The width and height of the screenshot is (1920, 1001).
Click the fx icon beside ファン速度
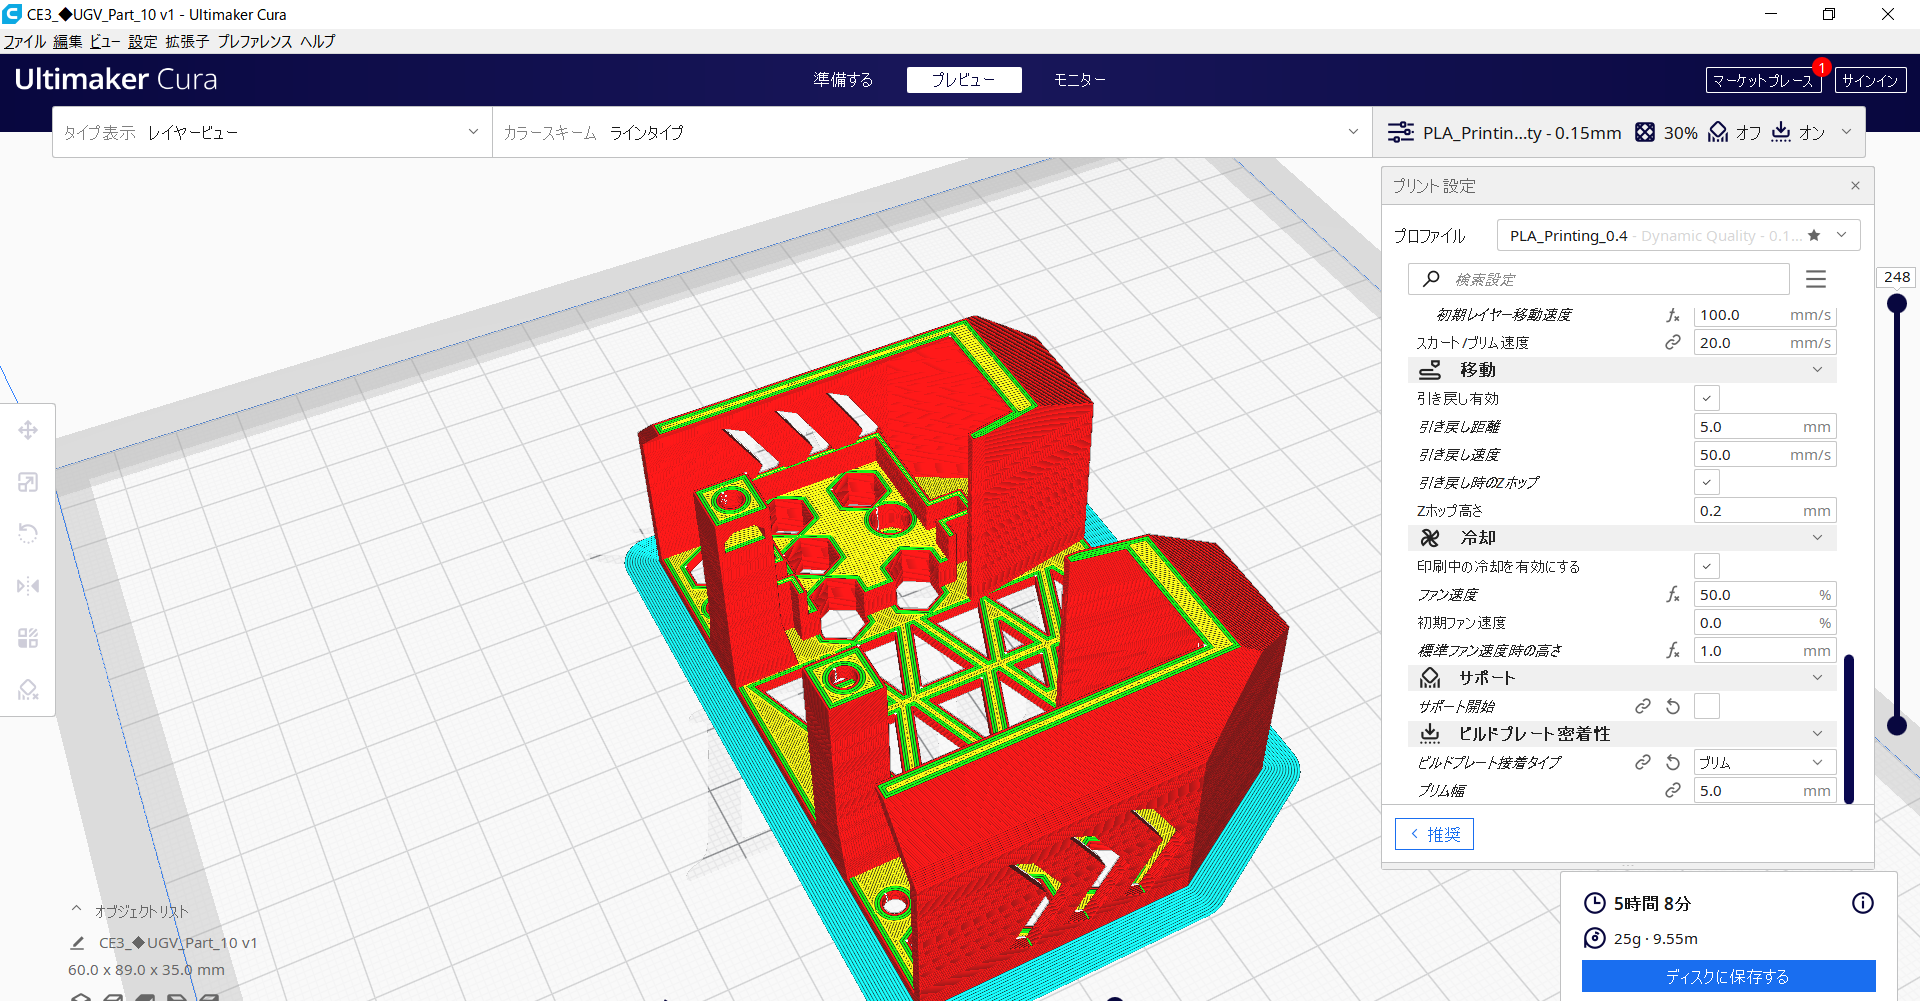pyautogui.click(x=1673, y=595)
